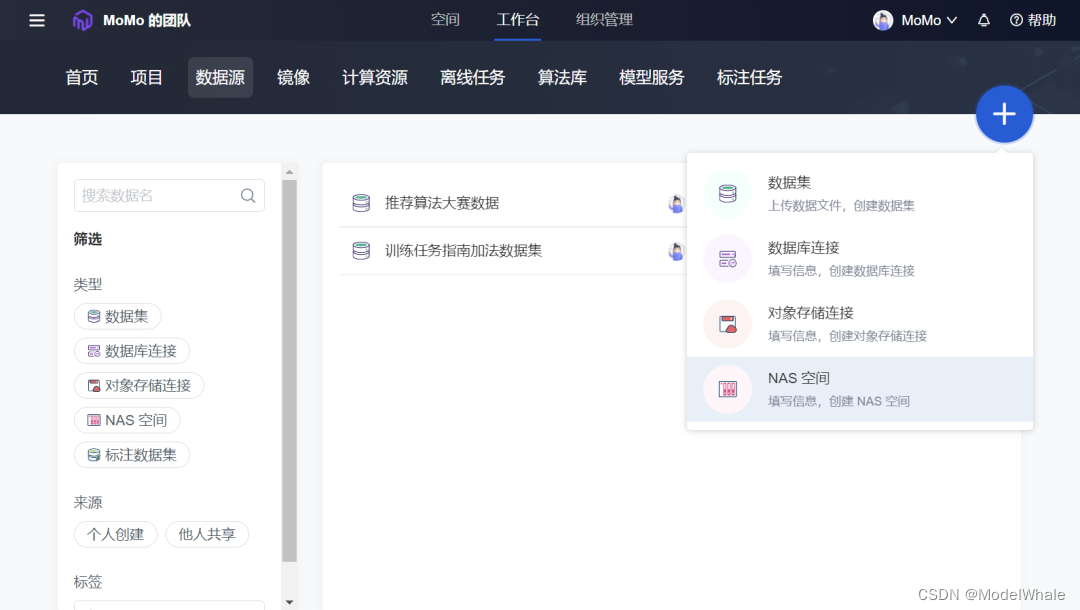Choose 数据库连接 option in create menu
1080x610 pixels.
pos(860,259)
